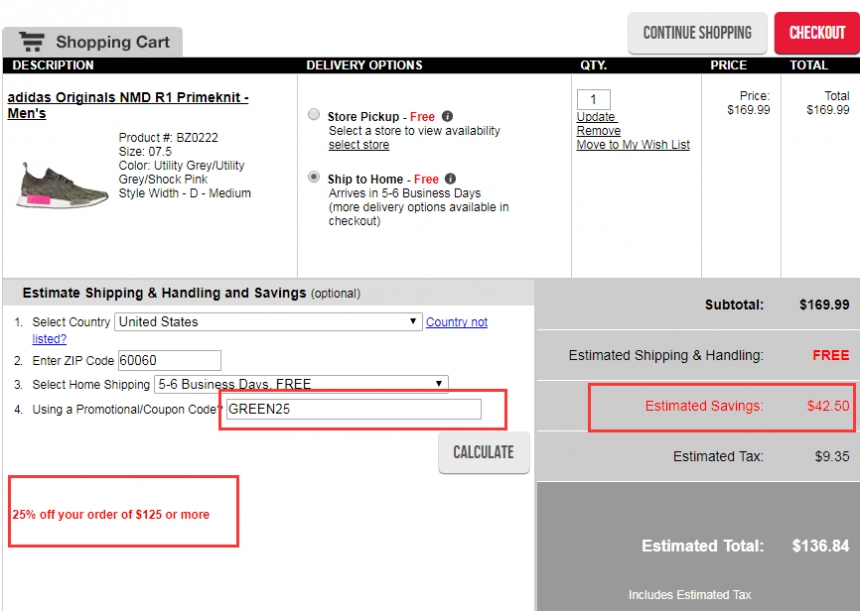Click Continue Shopping button

[697, 33]
